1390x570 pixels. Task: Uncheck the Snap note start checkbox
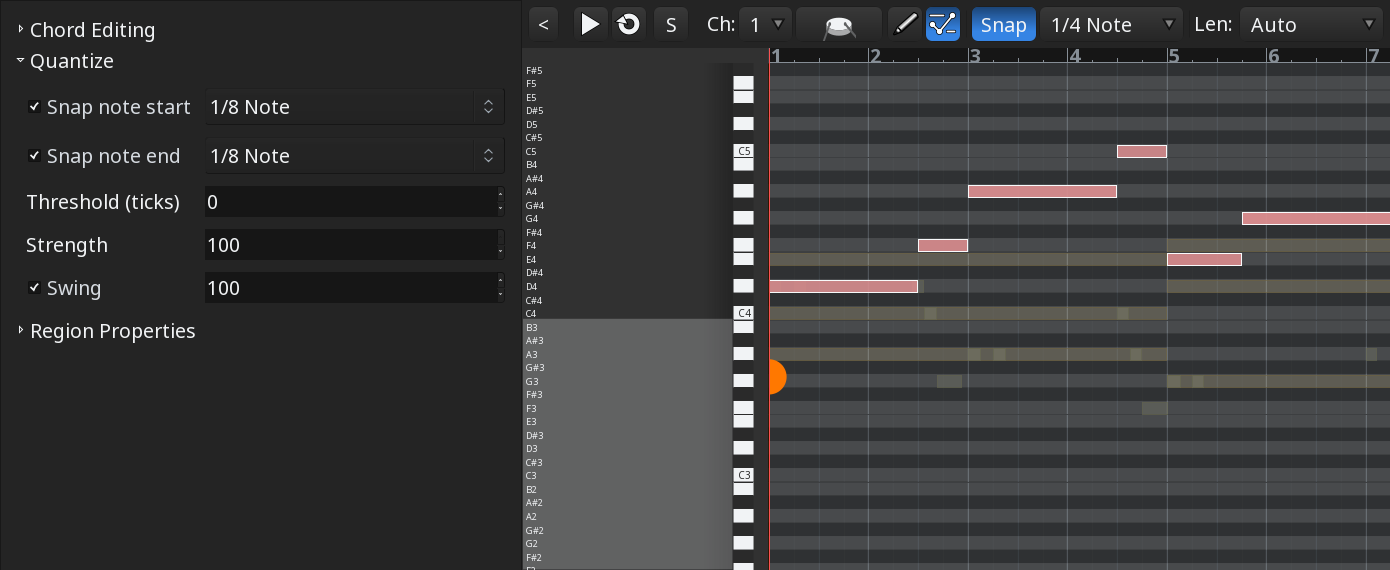click(35, 107)
